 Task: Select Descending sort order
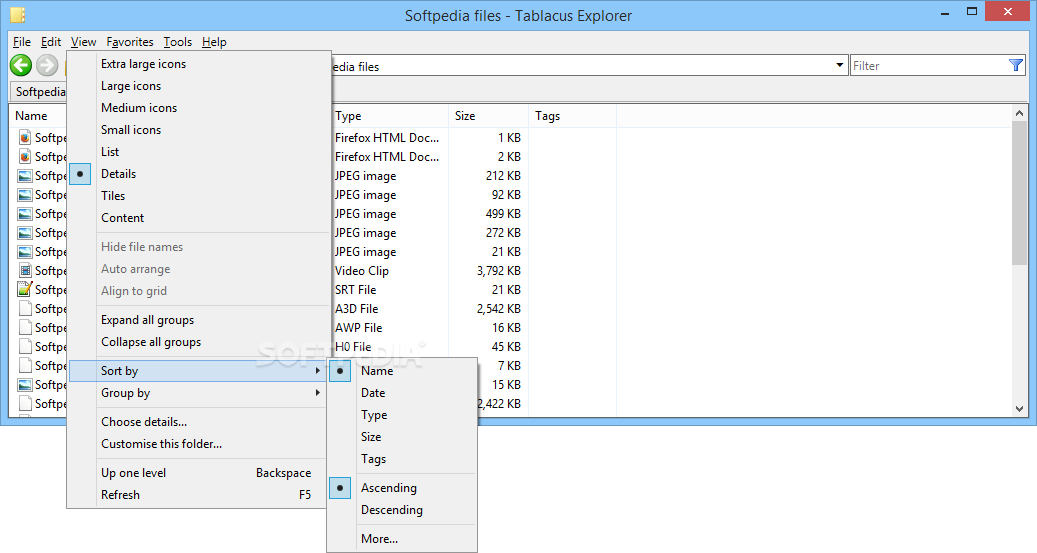(x=402, y=510)
